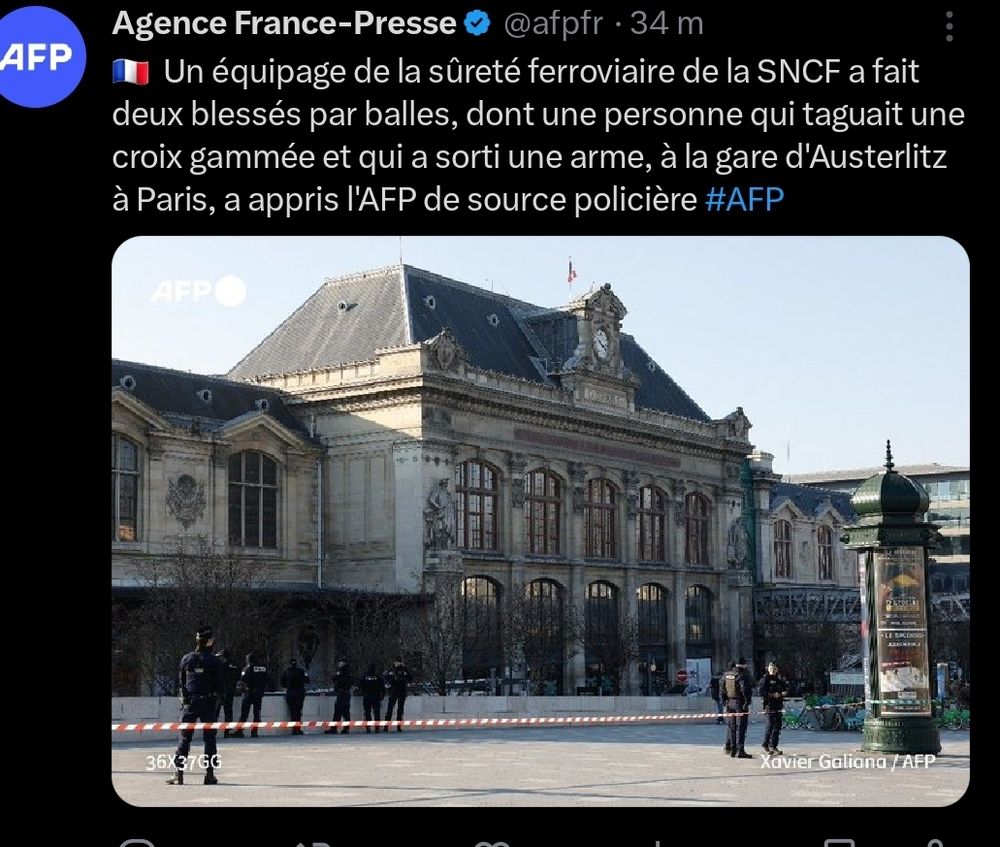Image resolution: width=1000 pixels, height=847 pixels.
Task: Open the 34 m timestamp
Action: click(x=666, y=24)
